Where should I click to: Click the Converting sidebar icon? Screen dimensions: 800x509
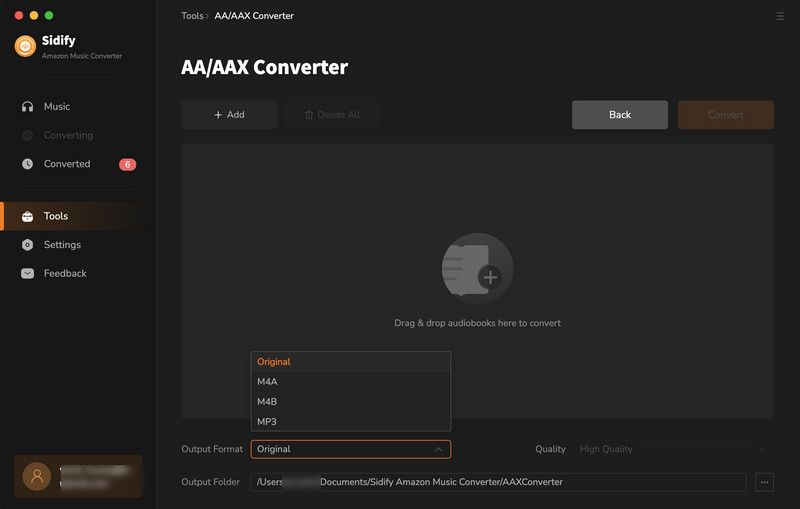tap(28, 135)
